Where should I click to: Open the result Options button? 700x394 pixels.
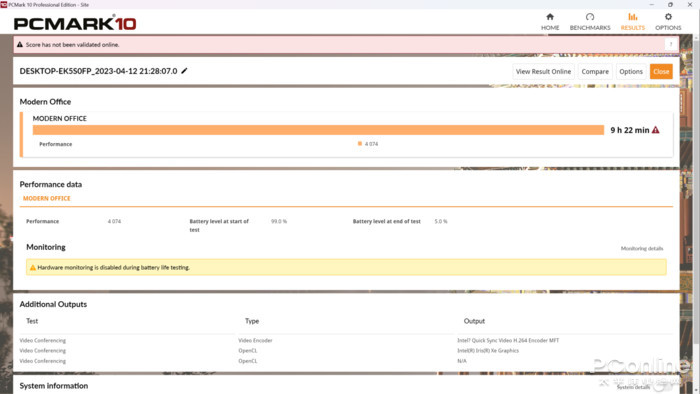click(631, 71)
